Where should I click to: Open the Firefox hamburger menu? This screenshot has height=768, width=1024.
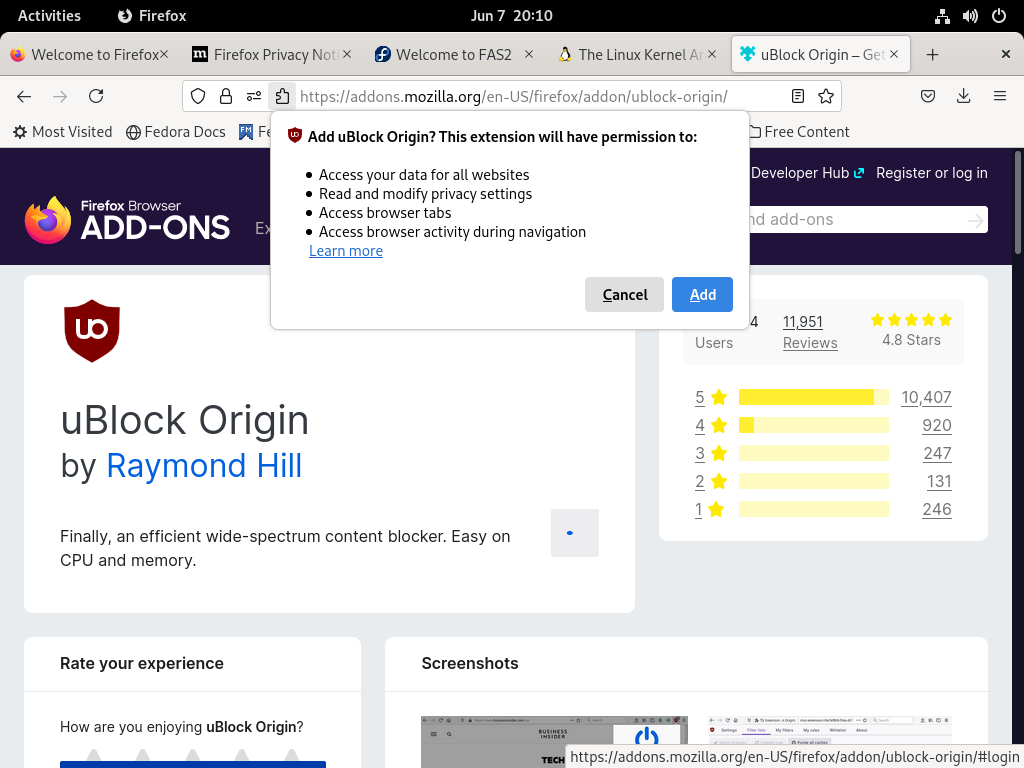pyautogui.click(x=999, y=97)
